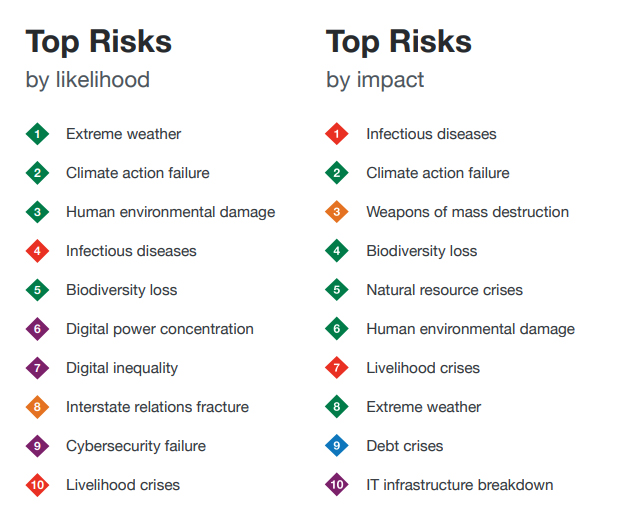The width and height of the screenshot is (622, 531).
Task: Click the by impact subheading
Action: pyautogui.click(x=375, y=81)
